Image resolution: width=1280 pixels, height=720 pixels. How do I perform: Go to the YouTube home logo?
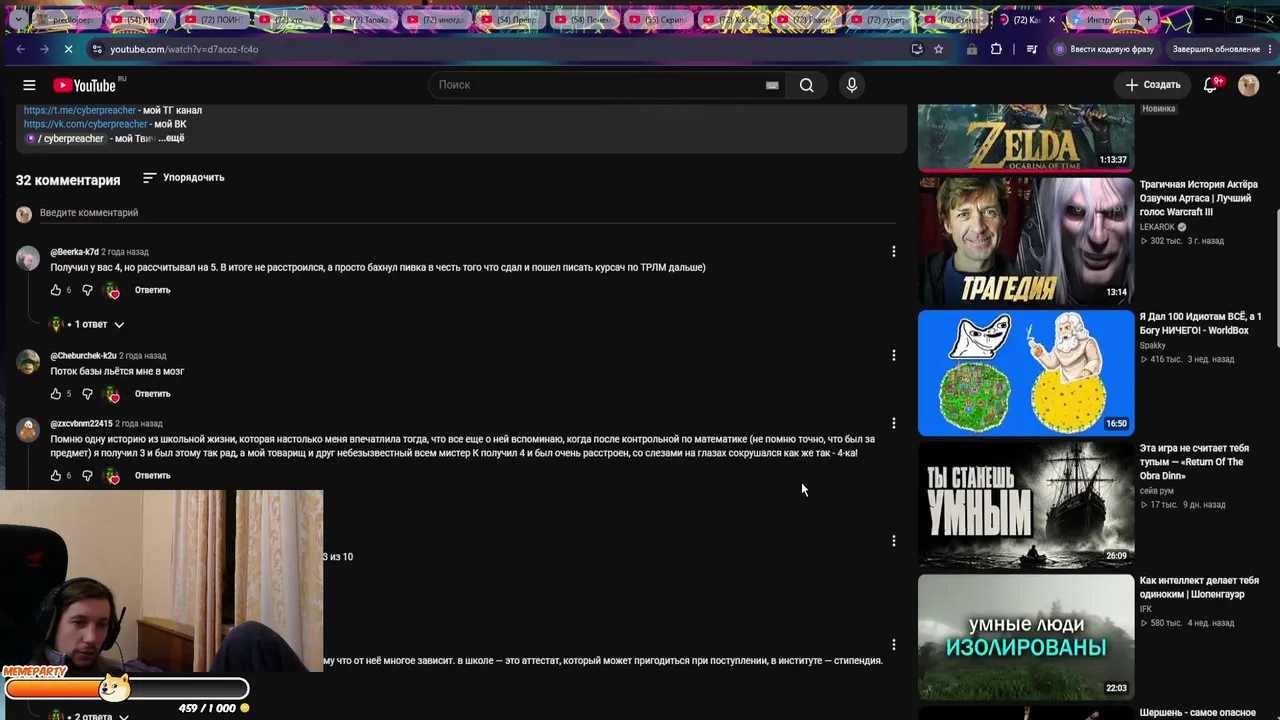pos(85,85)
